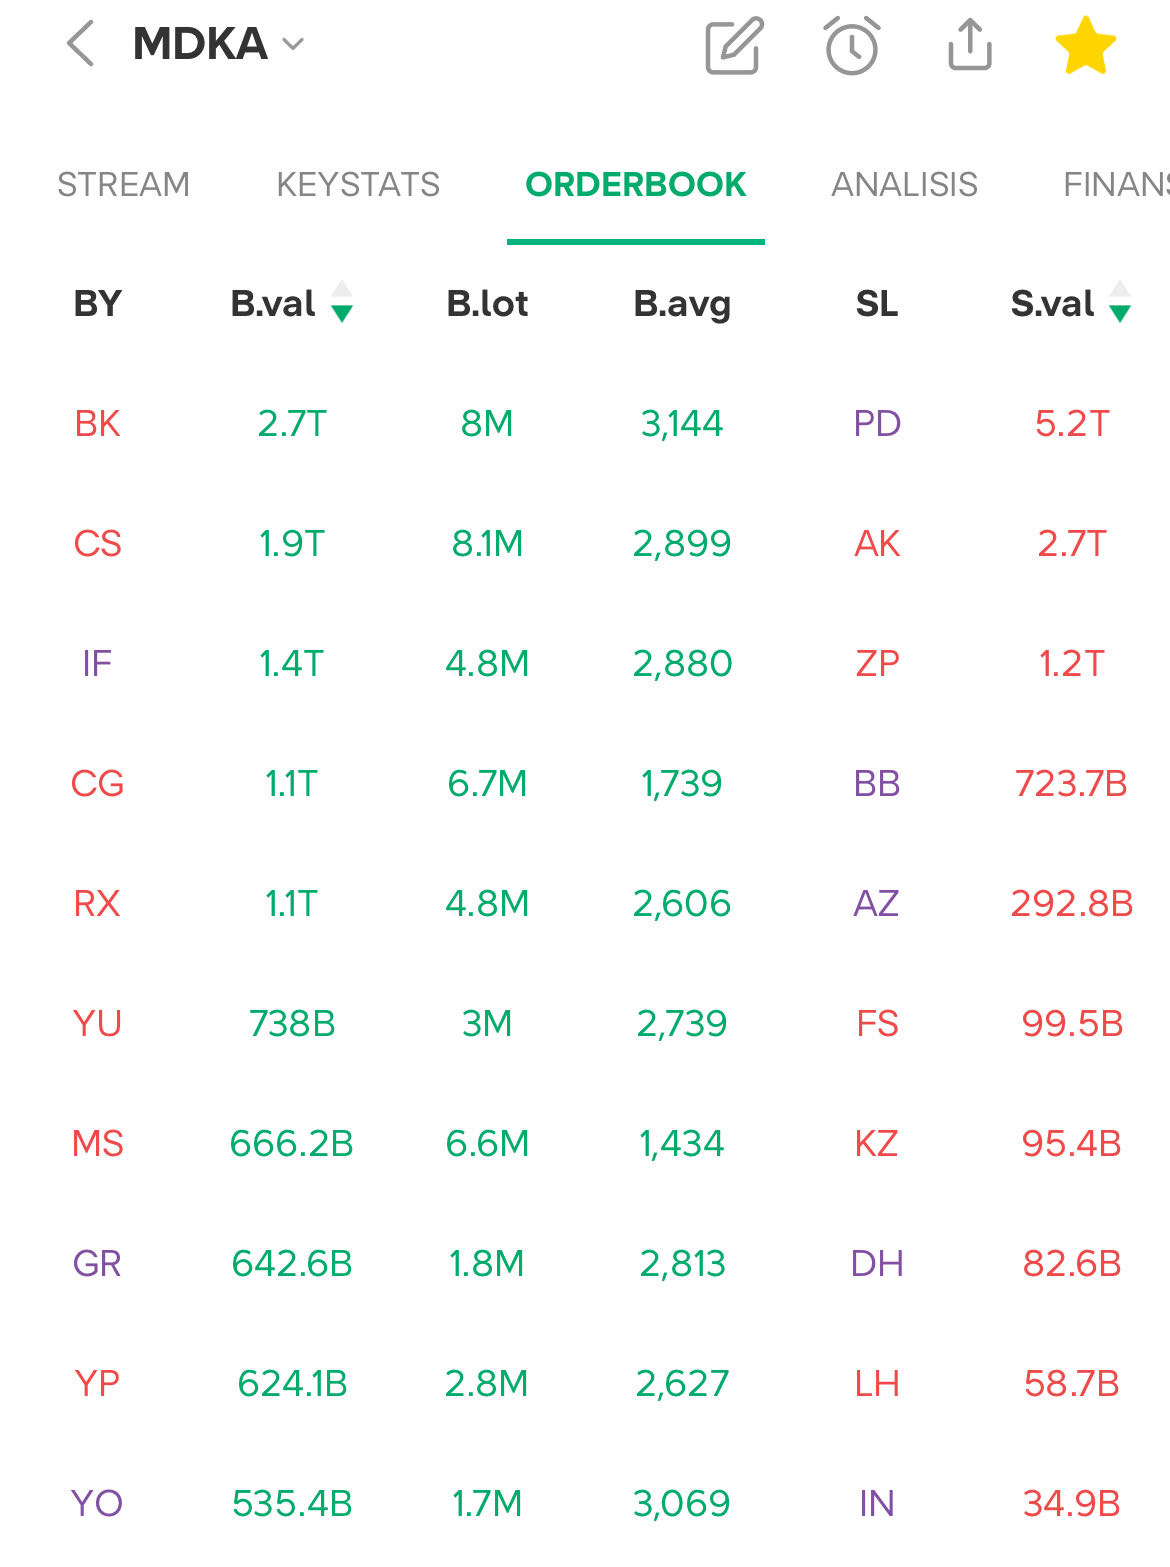Open the partially visible FINANSIAL tab

1115,184
